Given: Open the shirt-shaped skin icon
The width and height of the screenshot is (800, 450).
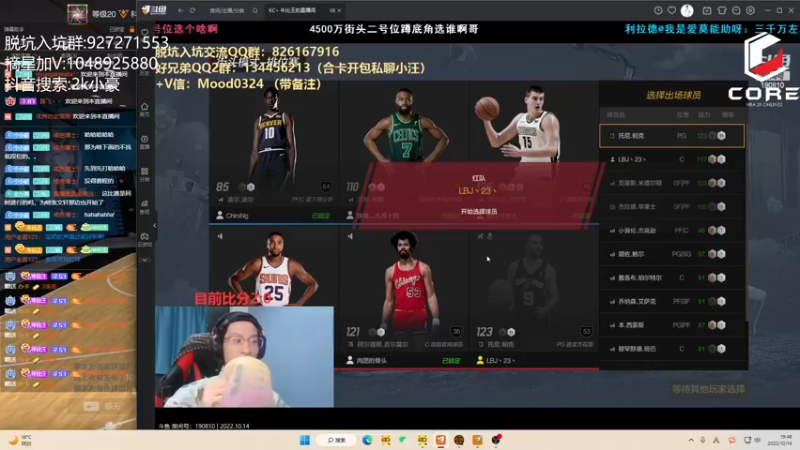Looking at the screenshot, I should (x=721, y=10).
